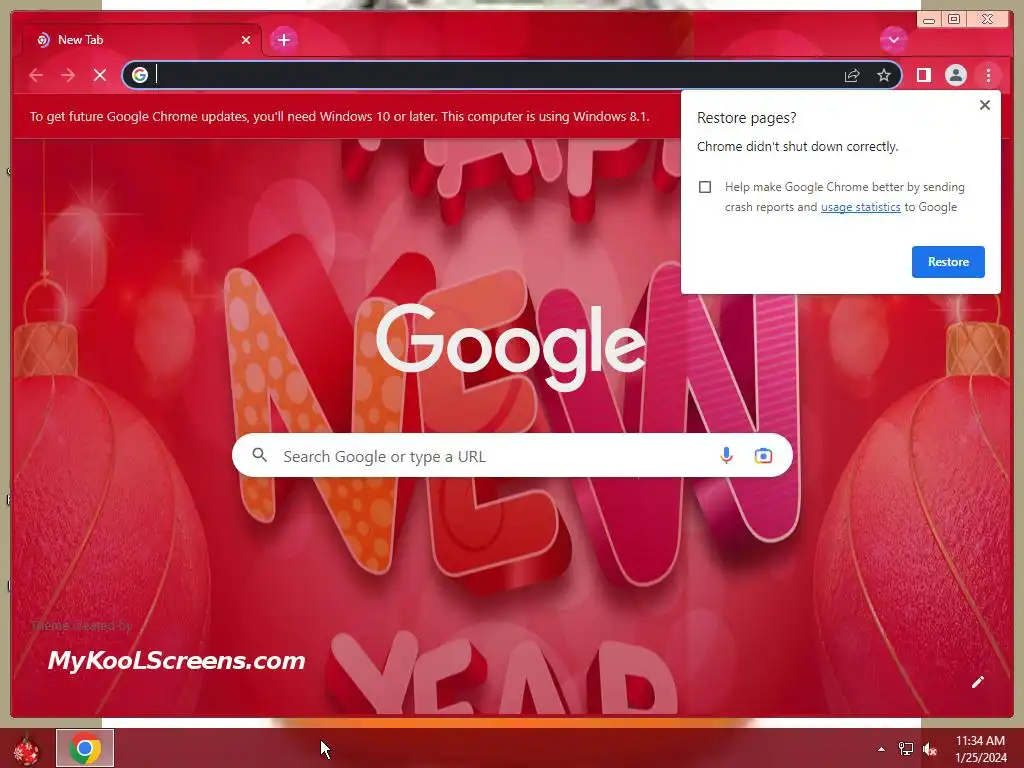Click the magnifier icon in the search box

[259, 455]
